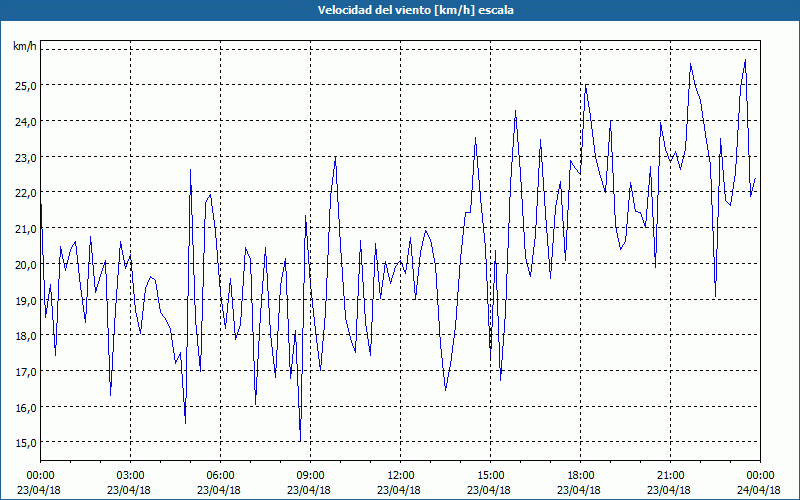Image resolution: width=800 pixels, height=500 pixels.
Task: Click the 09:00 time axis label
Action: pos(311,476)
